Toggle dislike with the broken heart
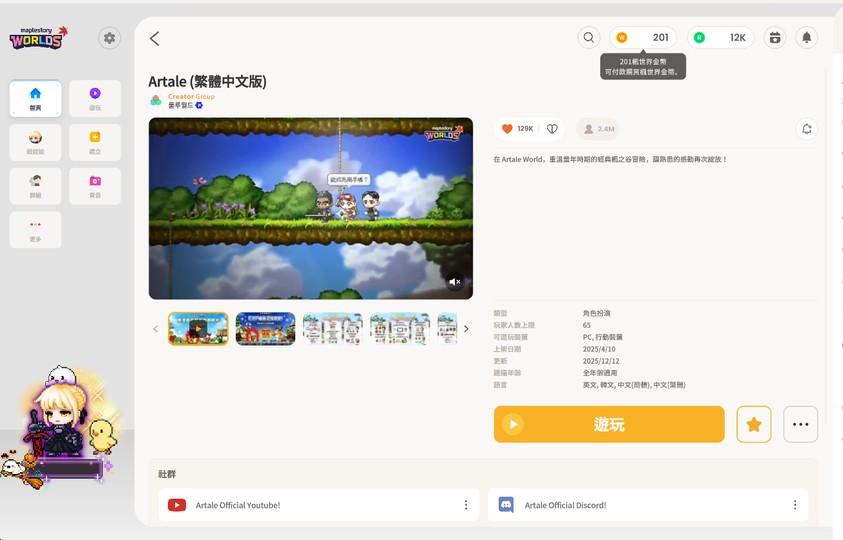Screen dimensions: 843x540 tap(552, 129)
